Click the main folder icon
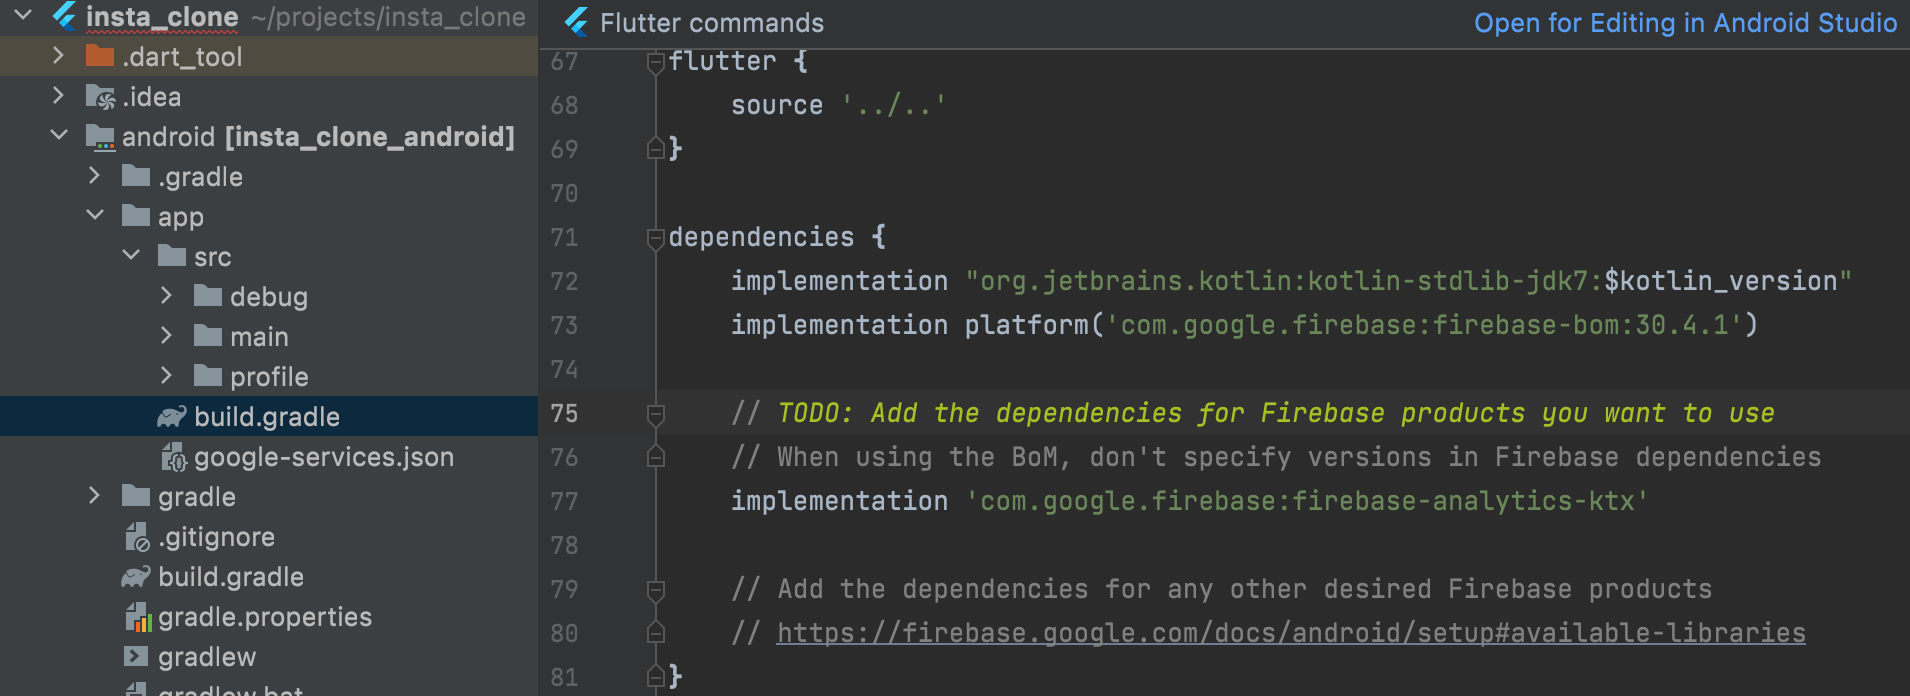 (x=208, y=336)
